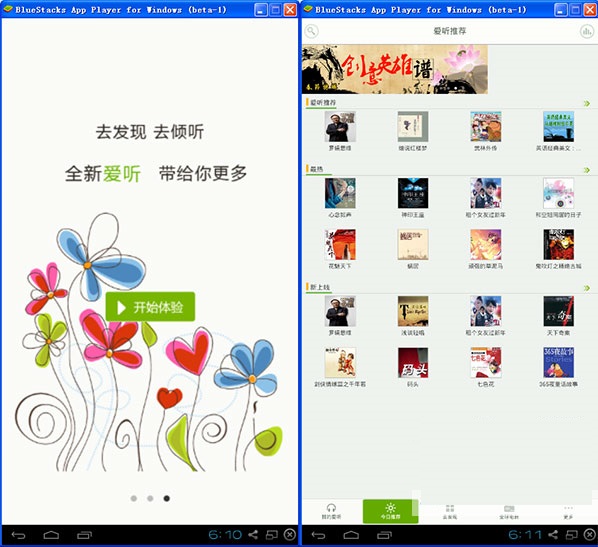
Task: Click the 爱听推荐 section header label
Action: pyautogui.click(x=323, y=103)
